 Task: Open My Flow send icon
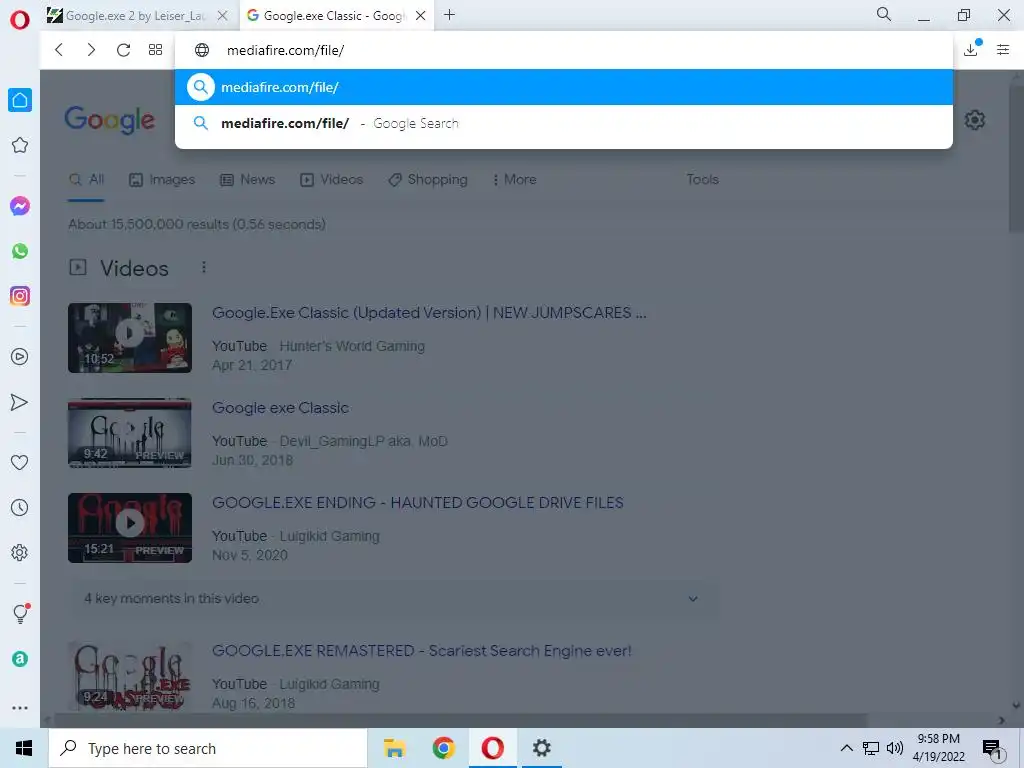(x=20, y=402)
